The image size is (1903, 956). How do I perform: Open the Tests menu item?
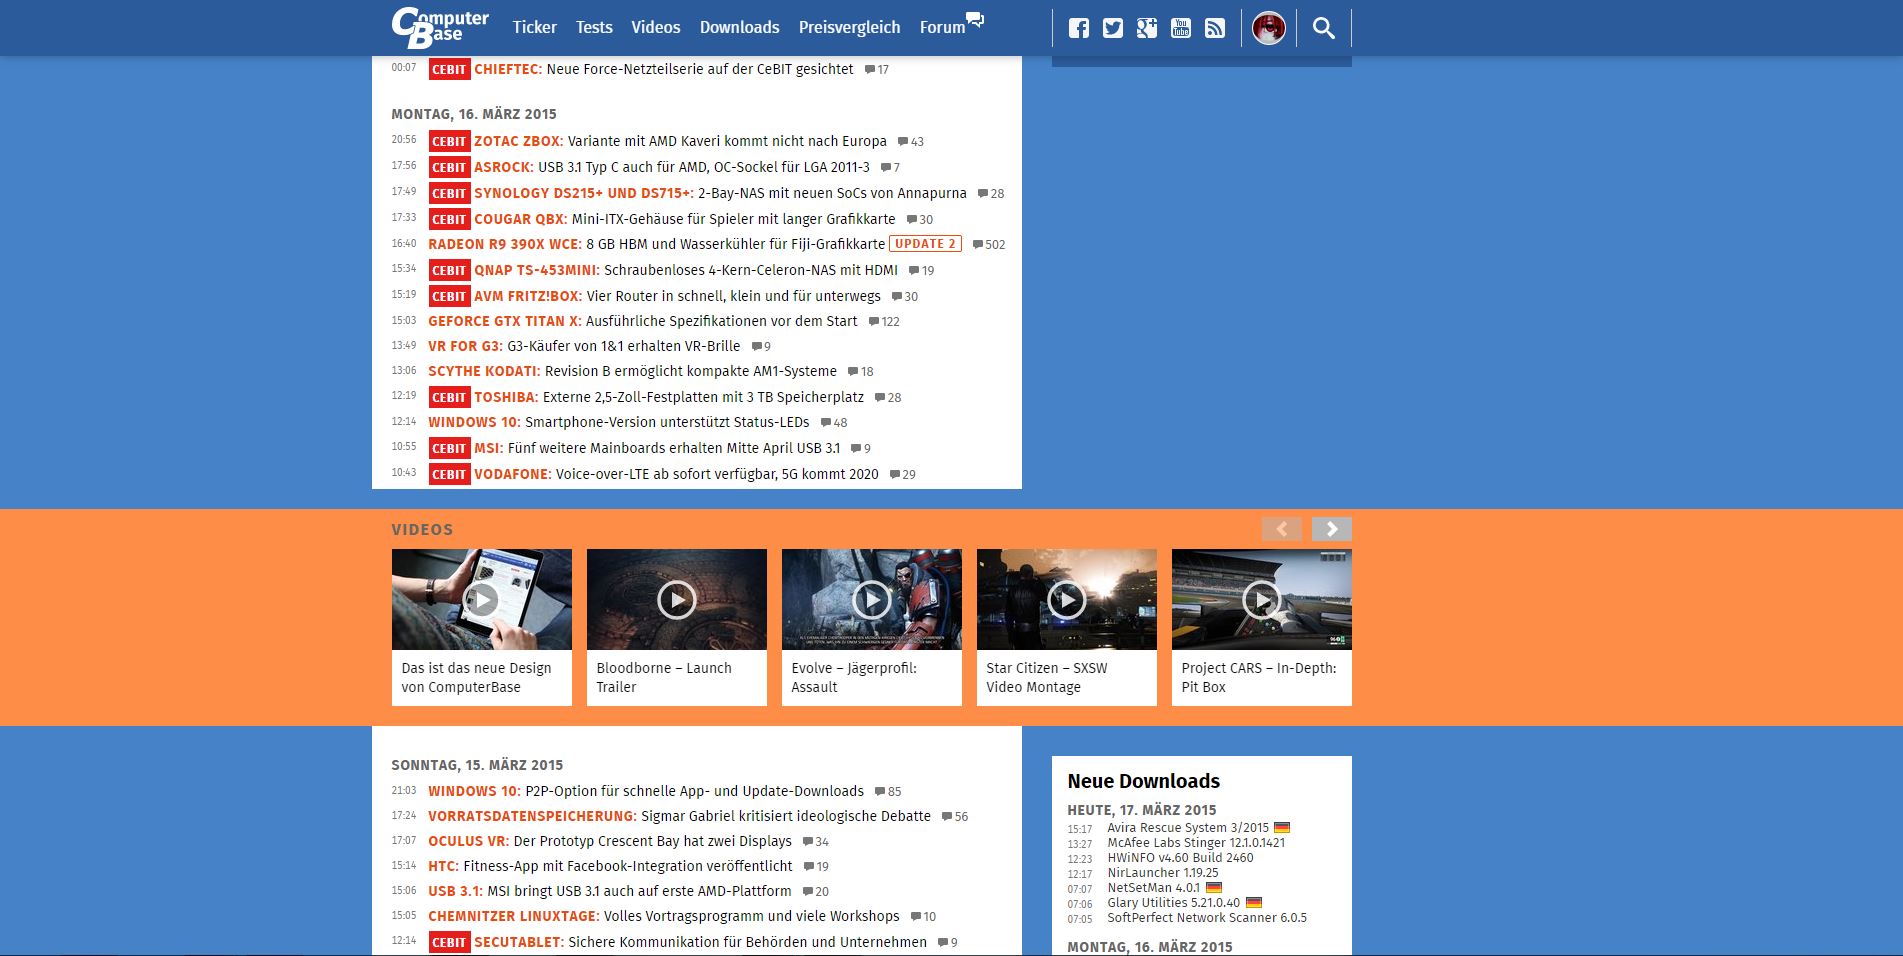click(x=594, y=28)
